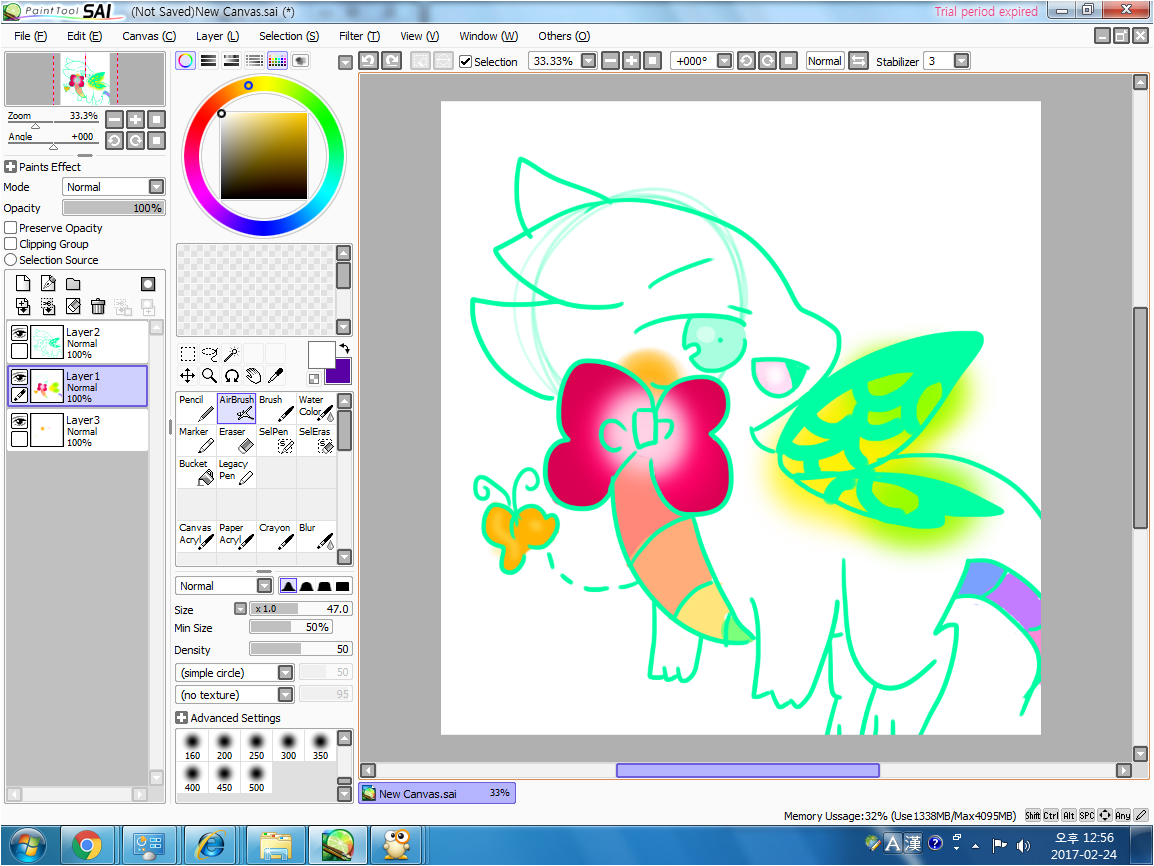
Task: Set Selection Source radio button
Action: coord(11,260)
